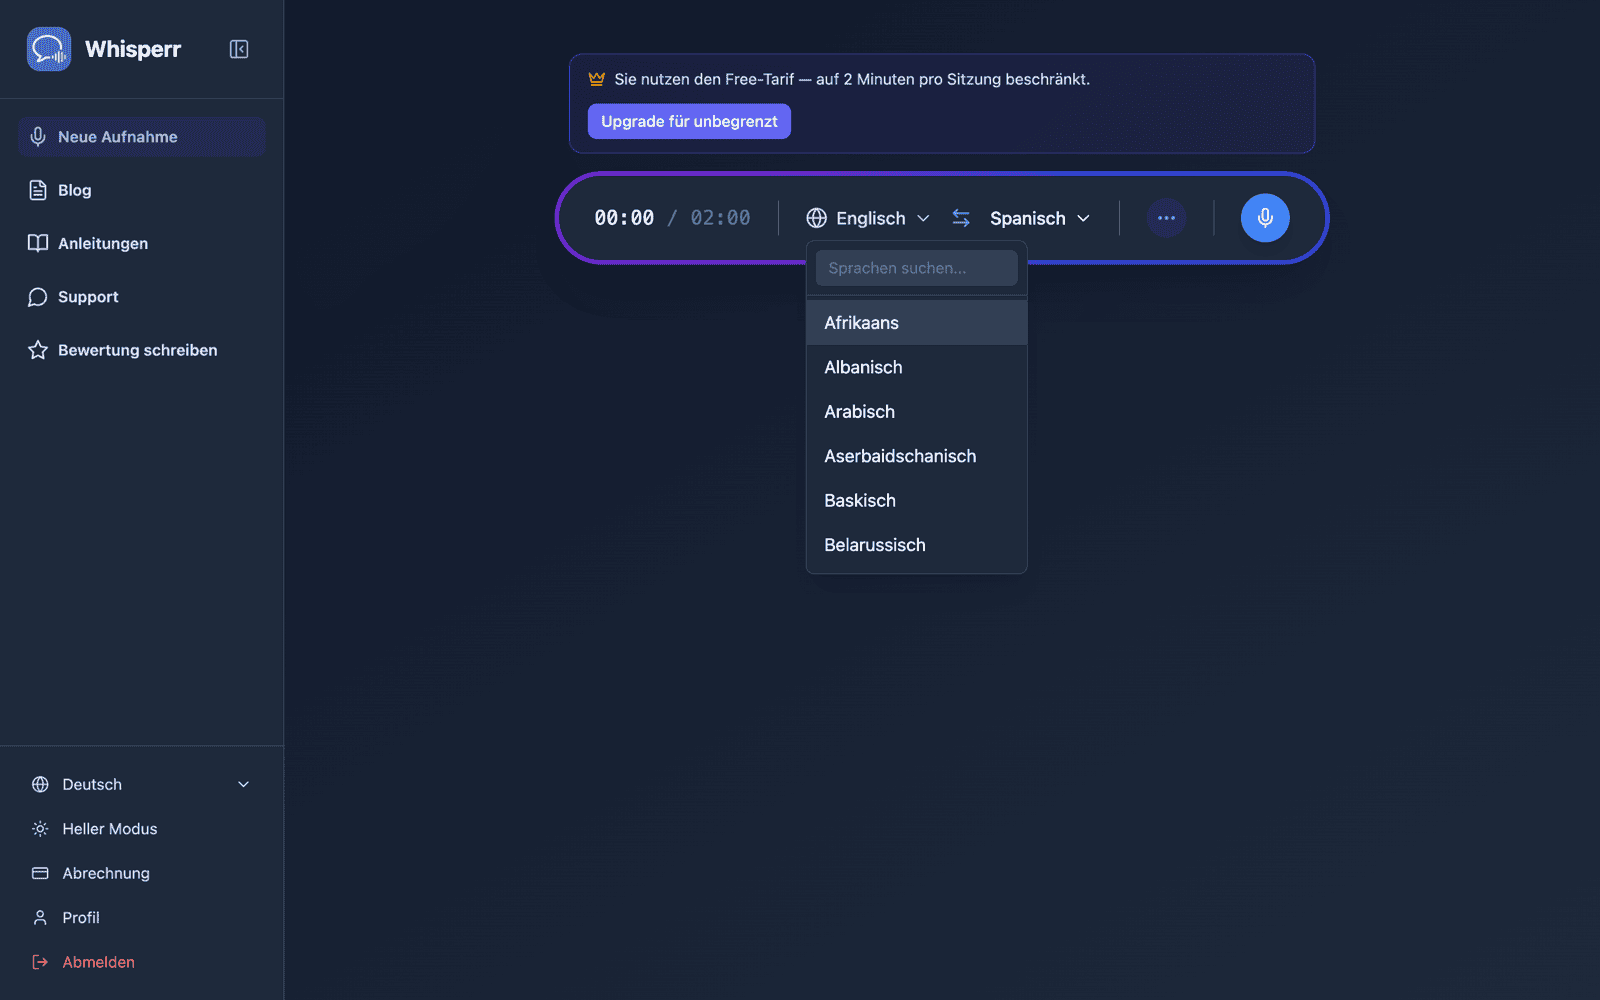Open the Spanisch target language dropdown
1600x1000 pixels.
coord(1040,218)
